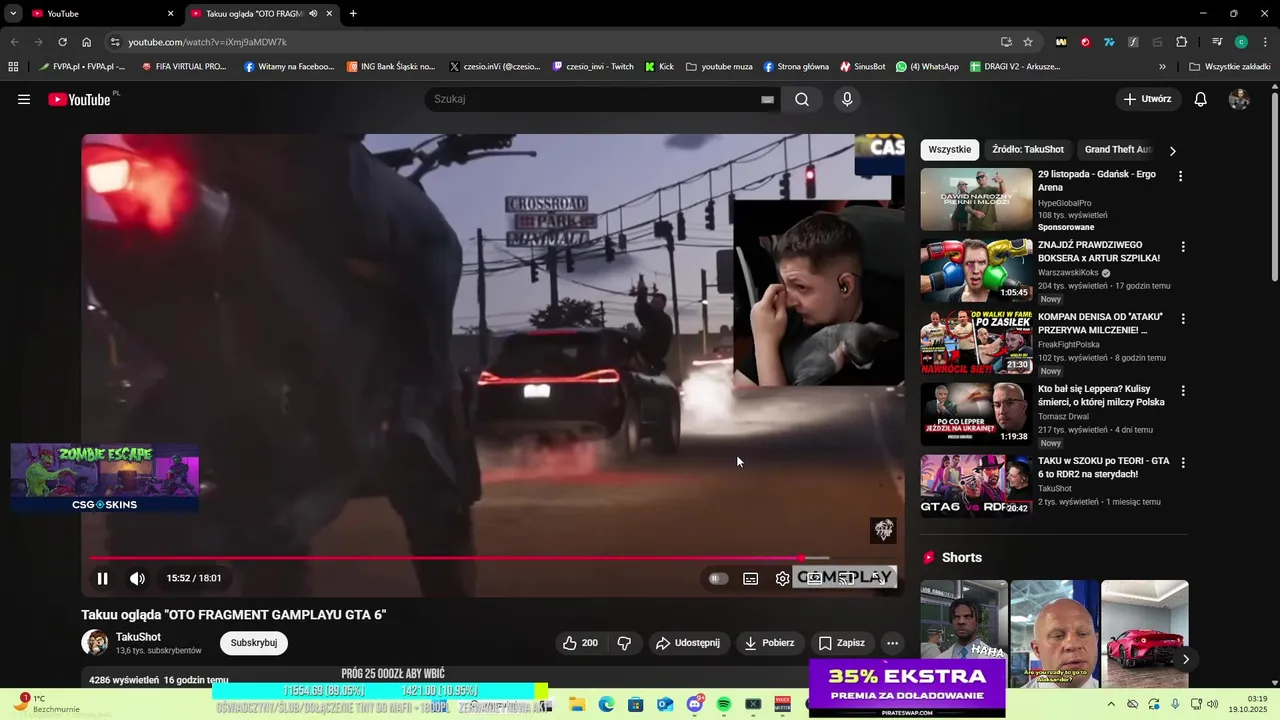
Task: Dislike the video
Action: 624,643
